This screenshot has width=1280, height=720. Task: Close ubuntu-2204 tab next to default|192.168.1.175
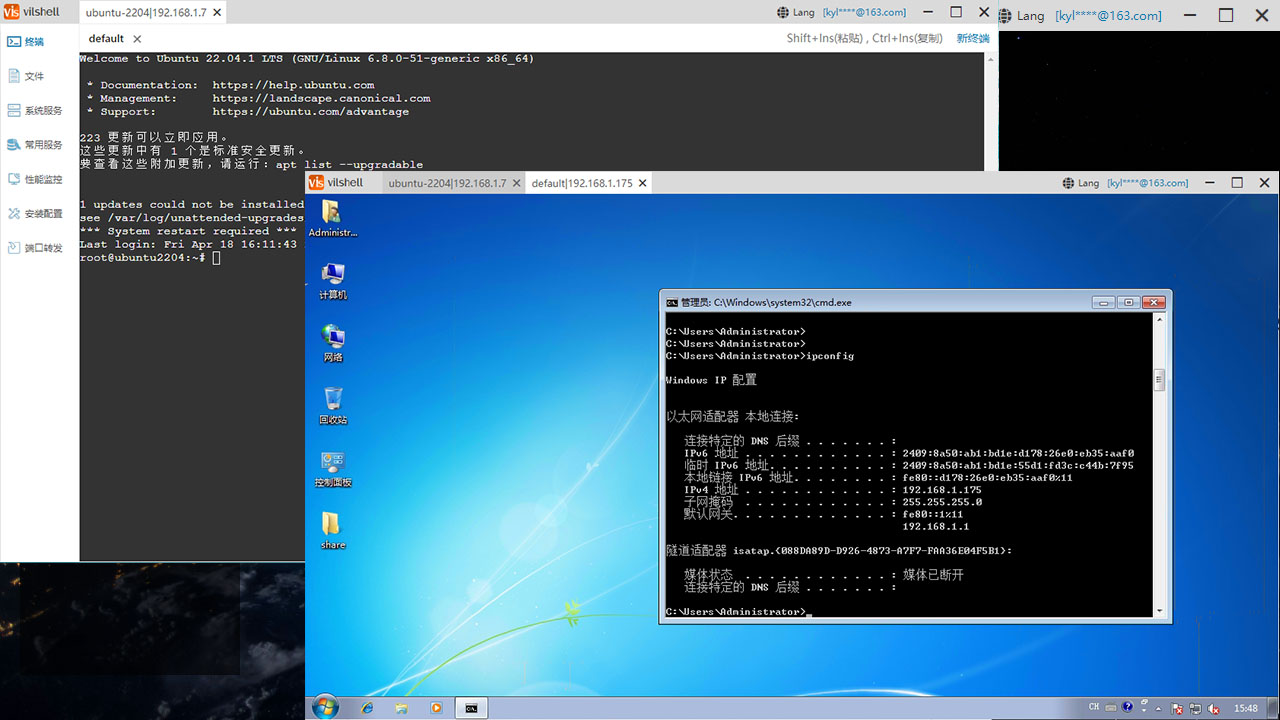pyautogui.click(x=516, y=183)
